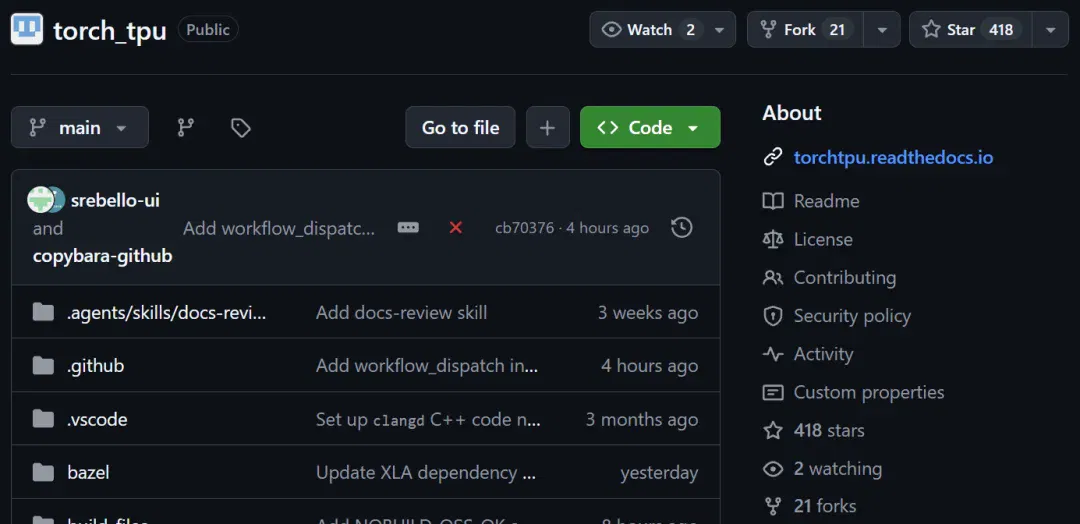1080x524 pixels.
Task: Open the .vscode folder
Action: click(x=97, y=419)
